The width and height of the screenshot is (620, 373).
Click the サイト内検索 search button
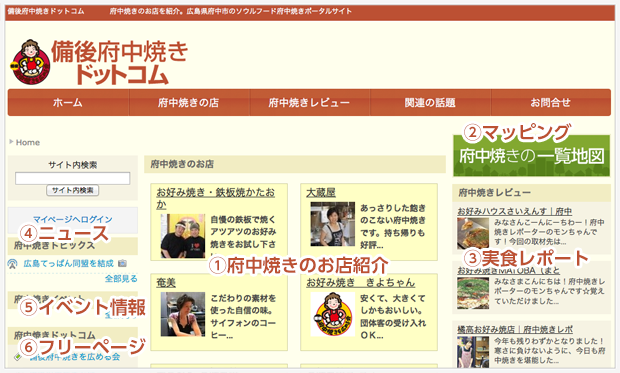pos(72,190)
